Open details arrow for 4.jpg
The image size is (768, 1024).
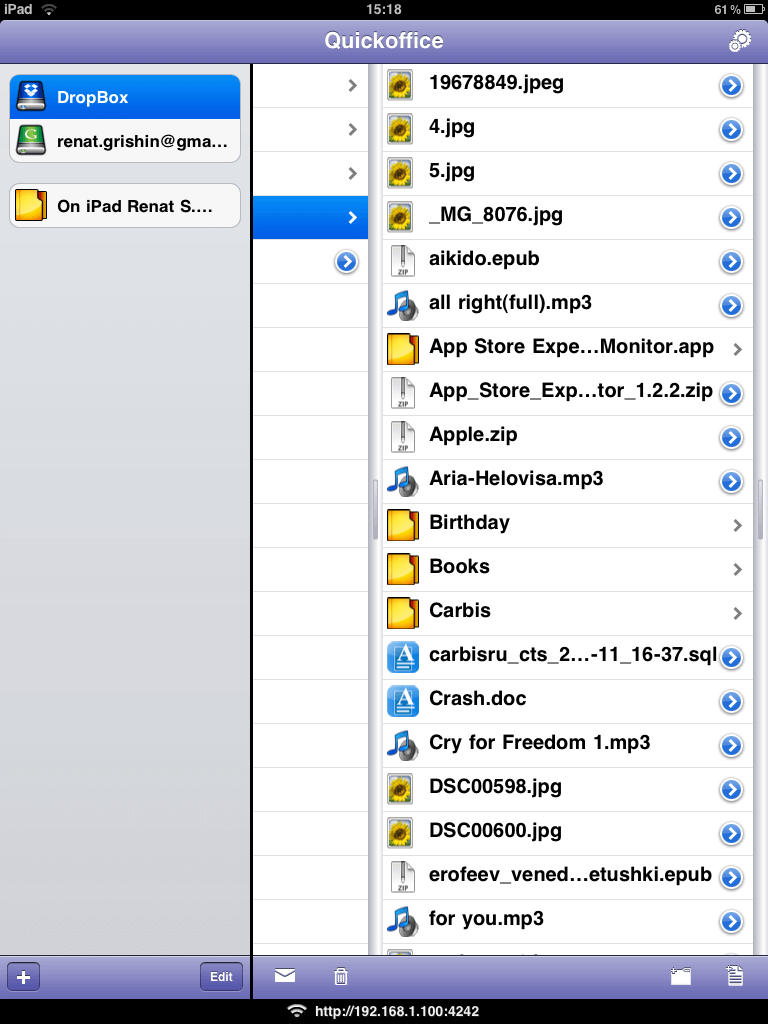[731, 129]
